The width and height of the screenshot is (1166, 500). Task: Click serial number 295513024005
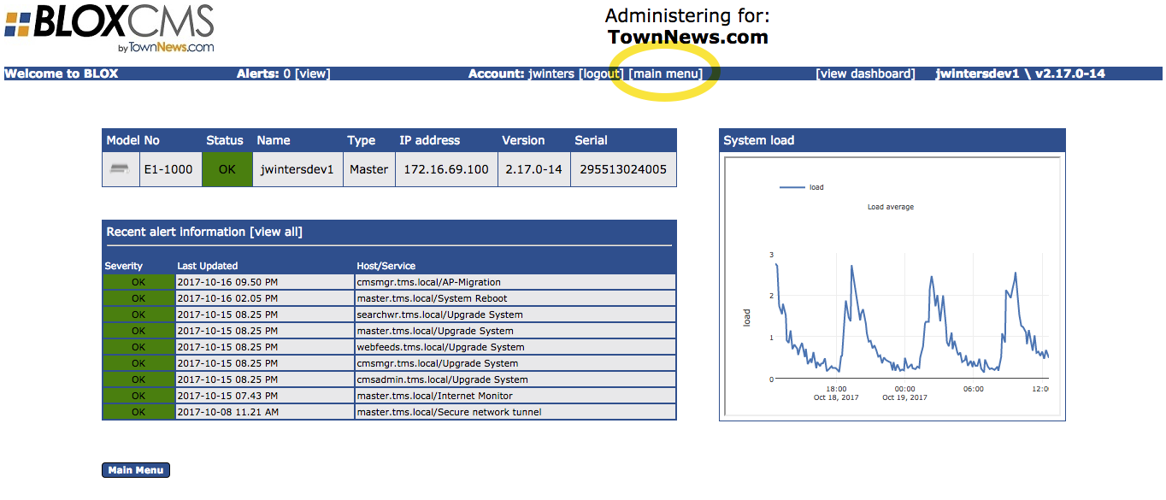(x=623, y=169)
